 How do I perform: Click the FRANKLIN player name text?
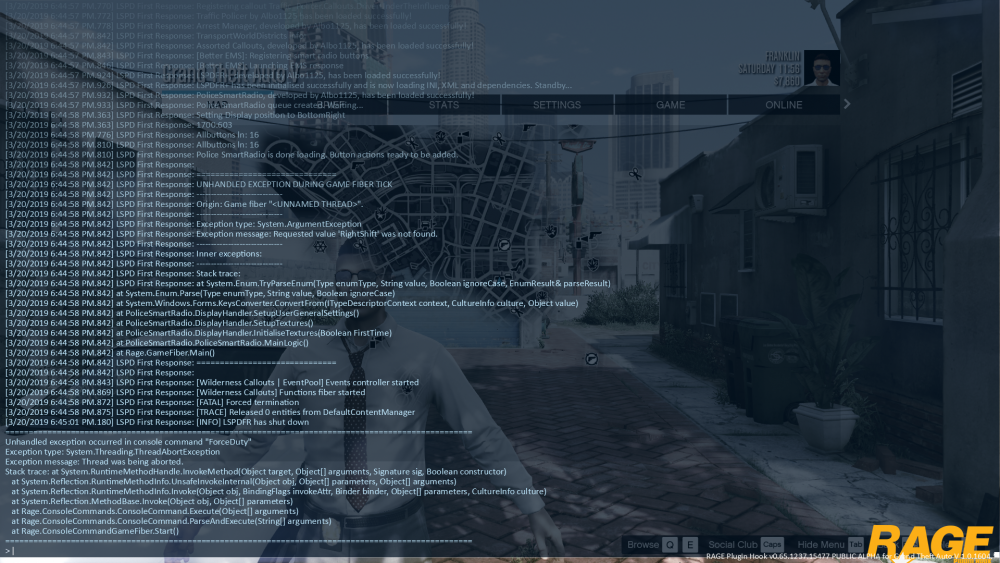click(x=783, y=57)
